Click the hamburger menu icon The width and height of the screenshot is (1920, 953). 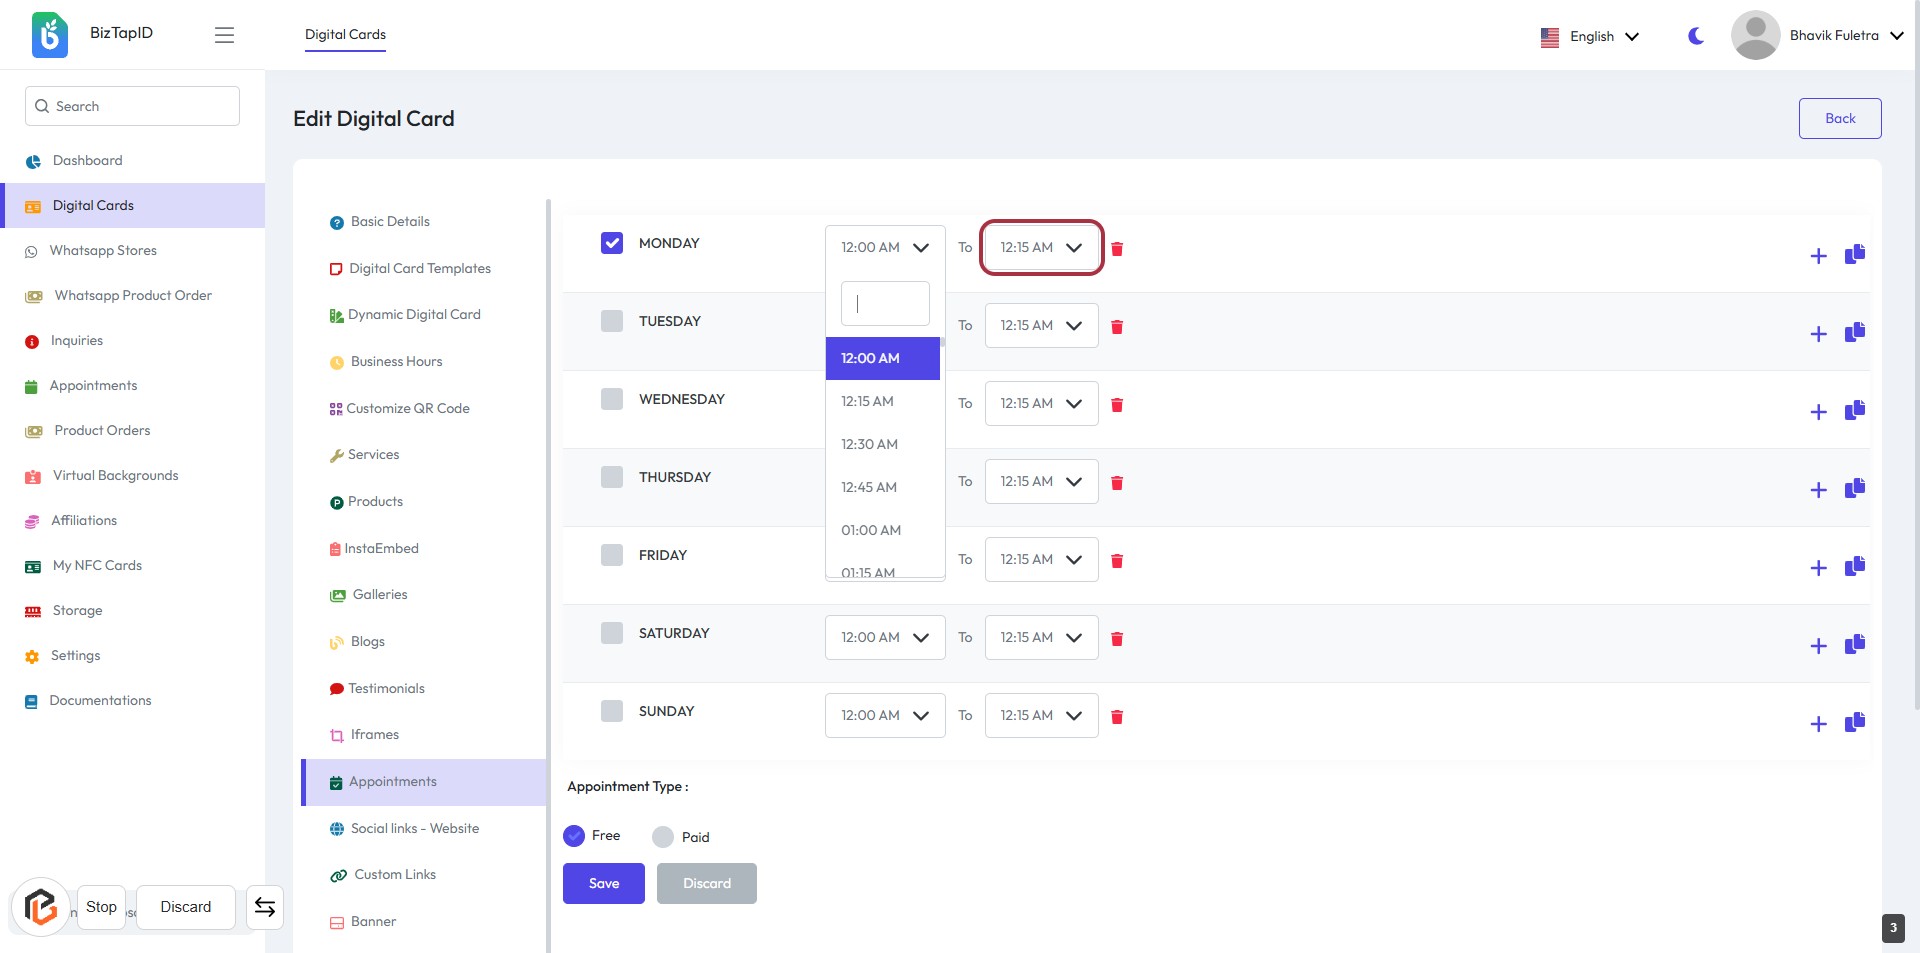[x=224, y=35]
